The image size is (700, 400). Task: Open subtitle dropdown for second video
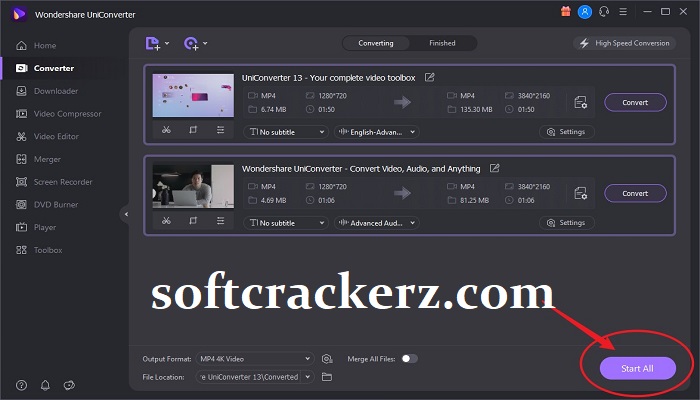coord(286,223)
